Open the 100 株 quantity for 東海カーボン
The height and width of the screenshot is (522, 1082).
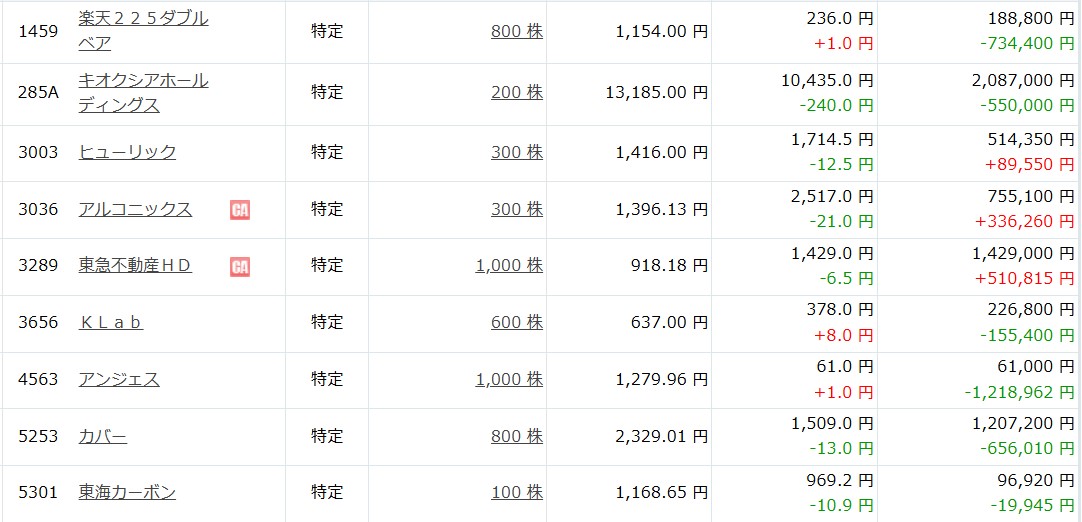516,492
